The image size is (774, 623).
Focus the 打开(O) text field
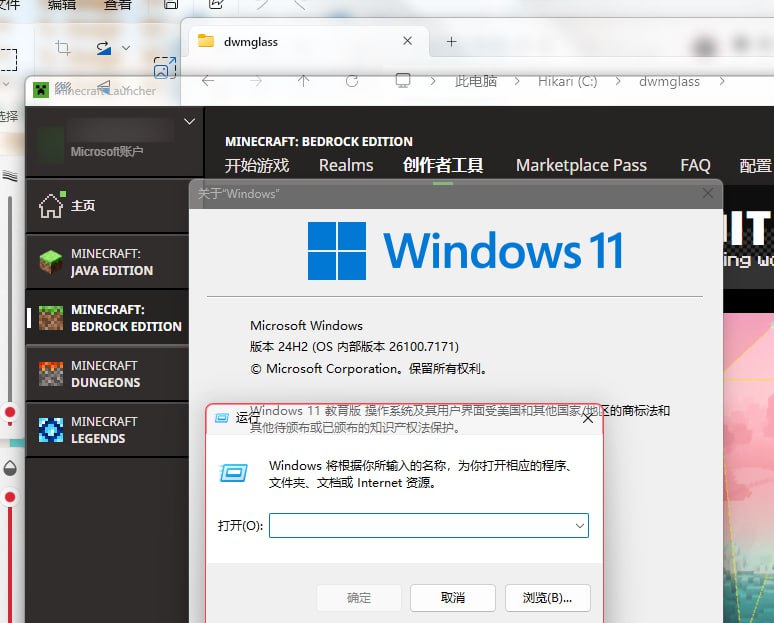428,525
